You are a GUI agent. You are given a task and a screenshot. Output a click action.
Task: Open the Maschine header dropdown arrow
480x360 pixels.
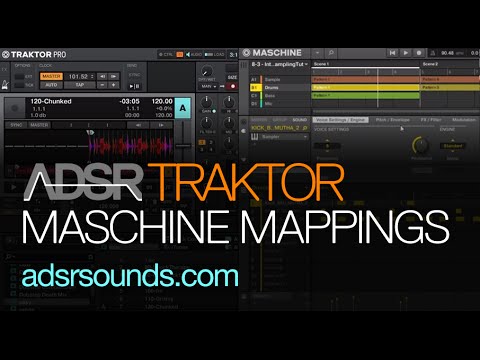click(x=317, y=53)
